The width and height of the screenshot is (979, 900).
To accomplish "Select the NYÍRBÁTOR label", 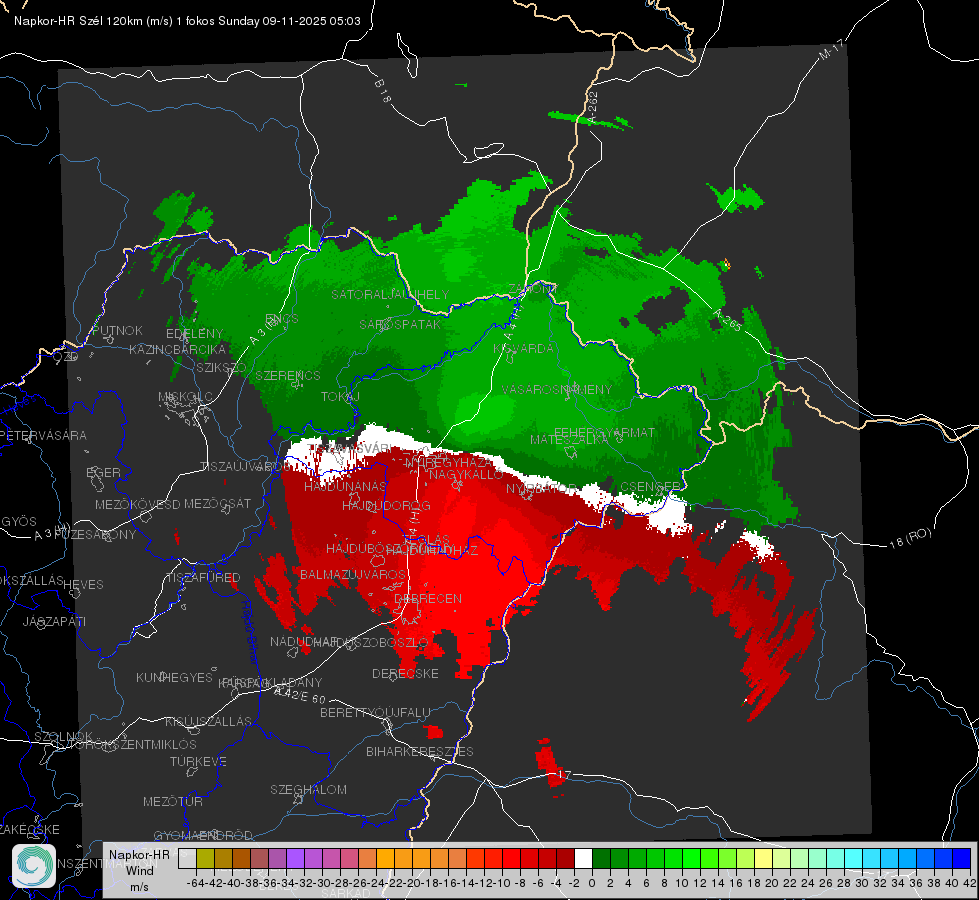I will pos(541,488).
